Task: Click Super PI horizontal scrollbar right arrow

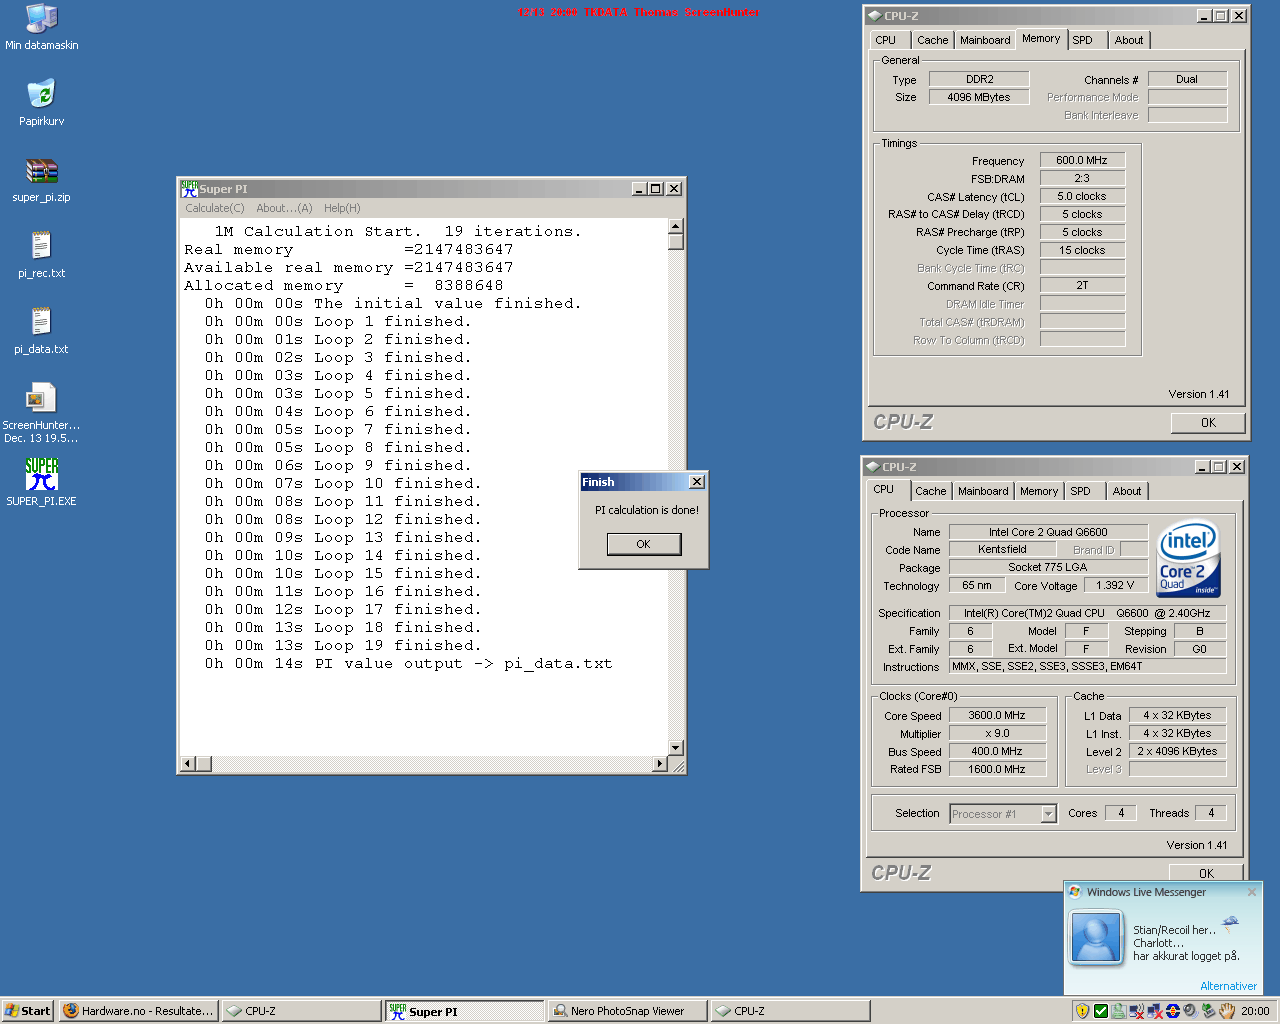Action: tap(659, 764)
